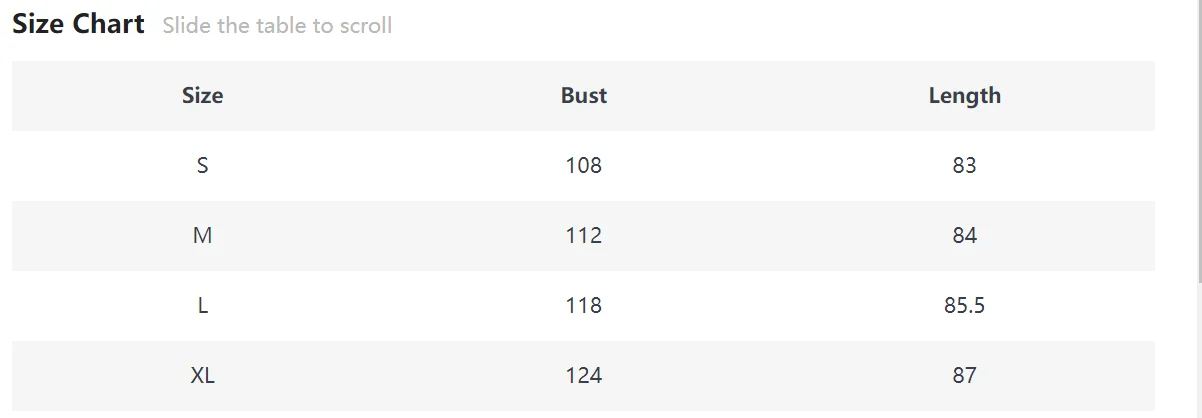Select the XL size cell
Screen dimensions: 1202x418
[202, 376]
